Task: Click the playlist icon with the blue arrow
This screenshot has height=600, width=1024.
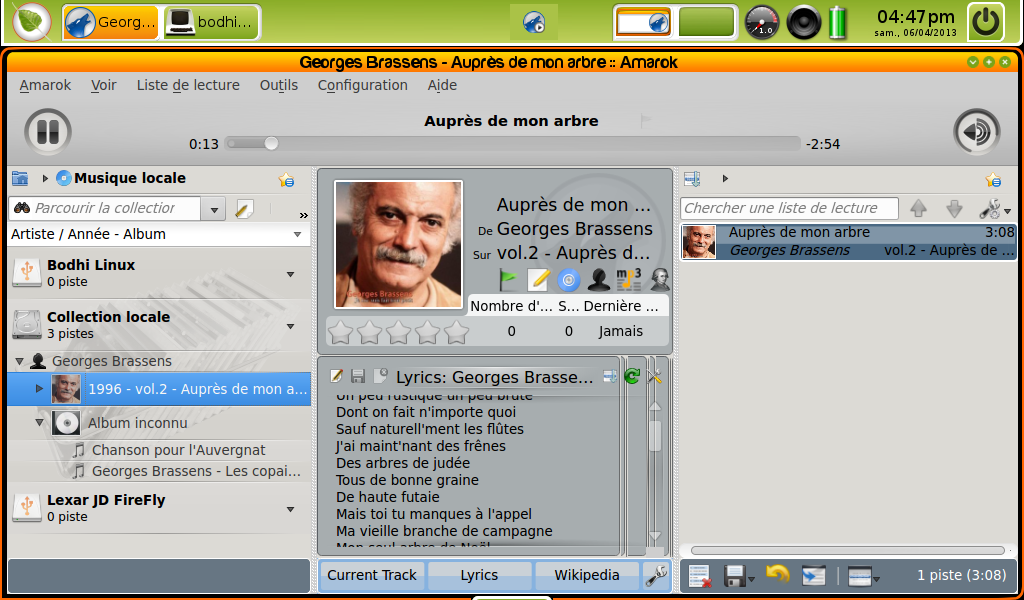Action: click(x=814, y=576)
